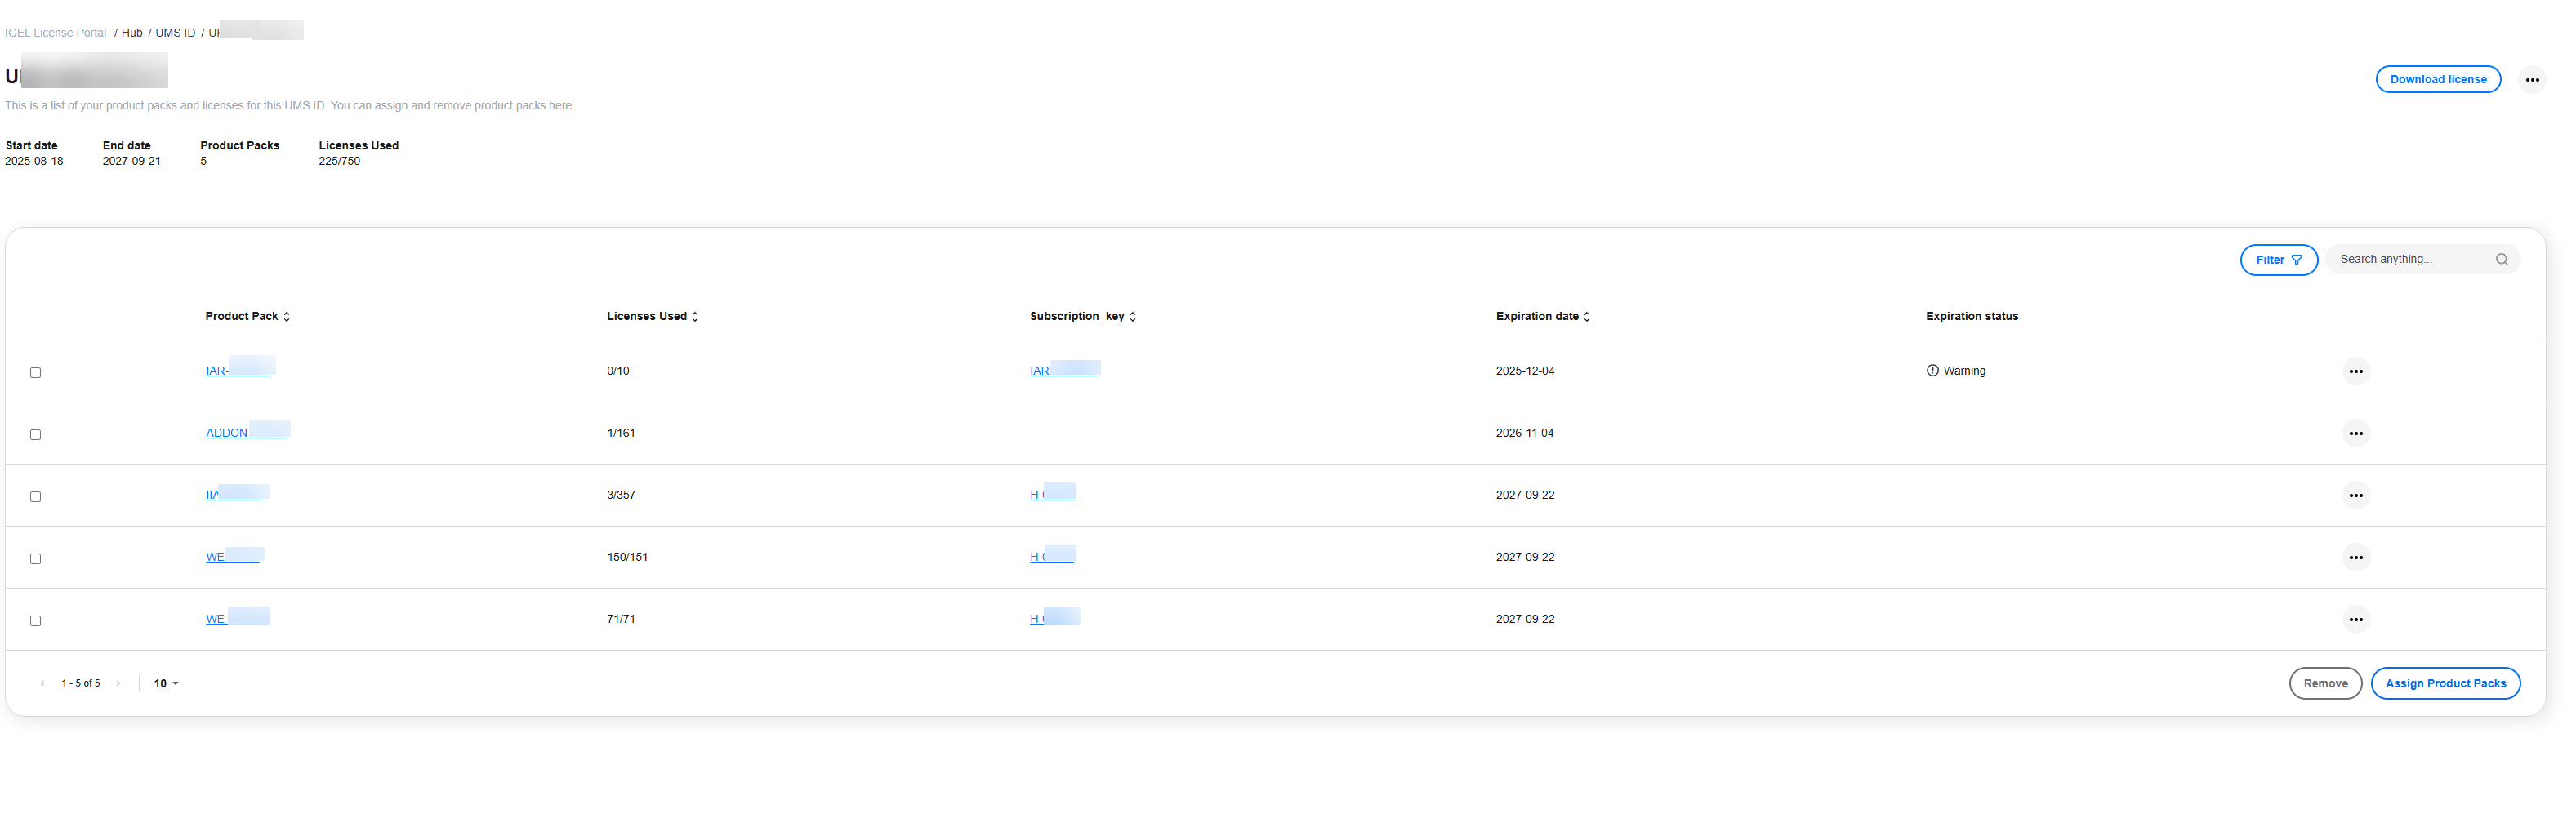Screen dimensions: 2576x836
Task: Click the Download license button
Action: [x=2437, y=80]
